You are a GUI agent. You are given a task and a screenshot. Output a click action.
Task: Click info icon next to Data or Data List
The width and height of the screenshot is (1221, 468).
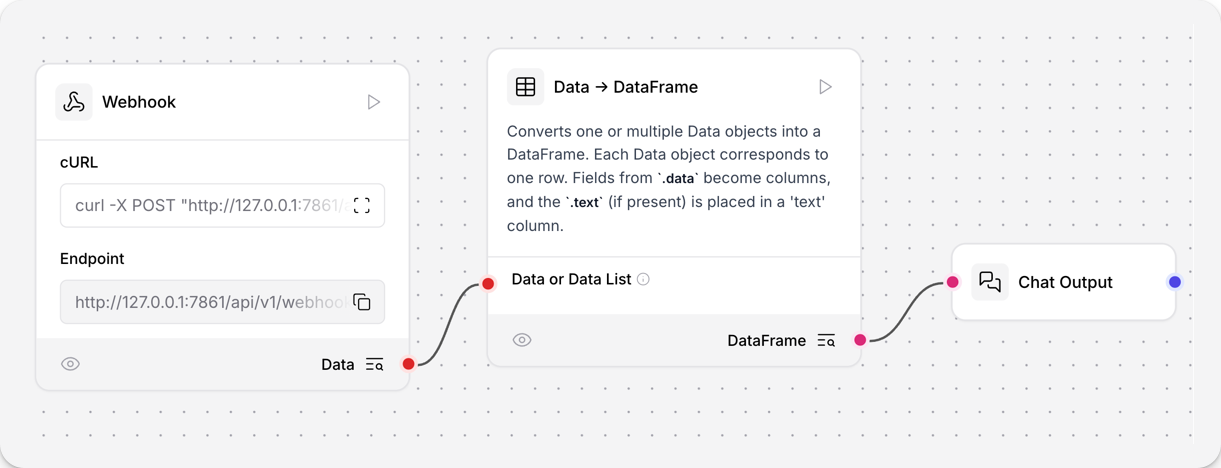click(x=644, y=279)
